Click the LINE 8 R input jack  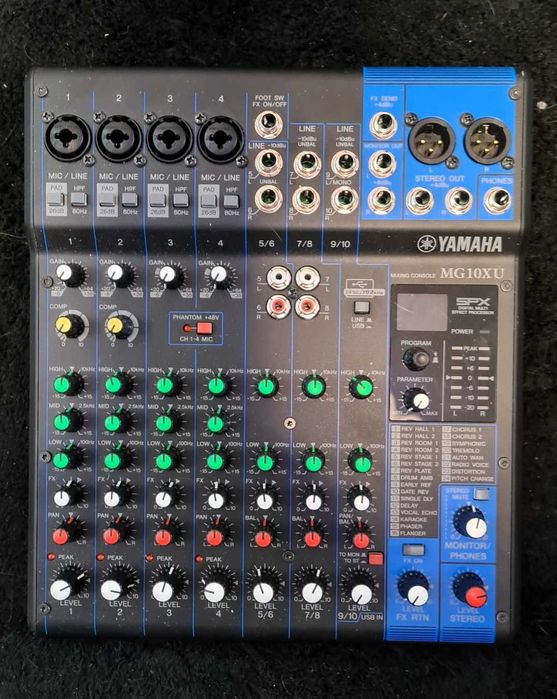pos(306,200)
